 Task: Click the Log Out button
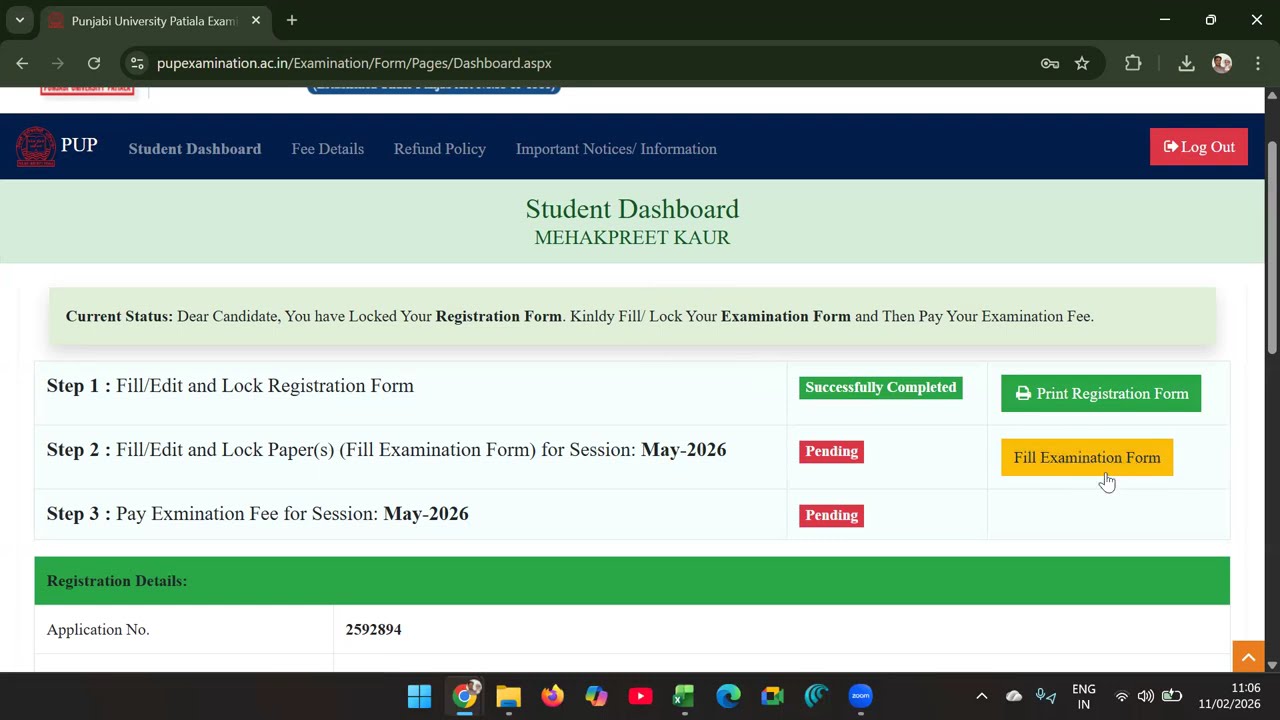(1199, 147)
